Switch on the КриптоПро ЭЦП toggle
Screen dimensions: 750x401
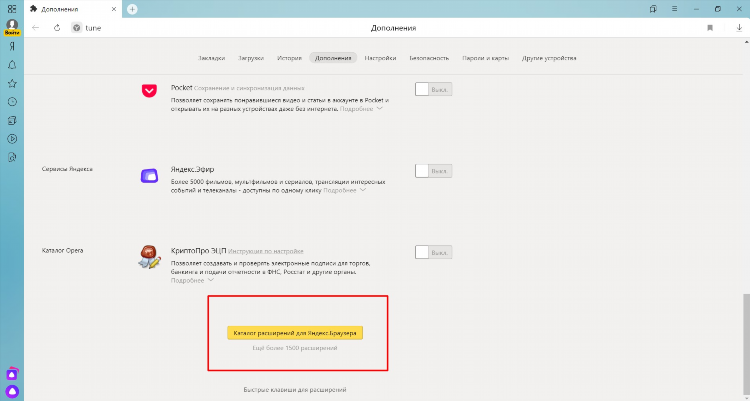tap(433, 252)
